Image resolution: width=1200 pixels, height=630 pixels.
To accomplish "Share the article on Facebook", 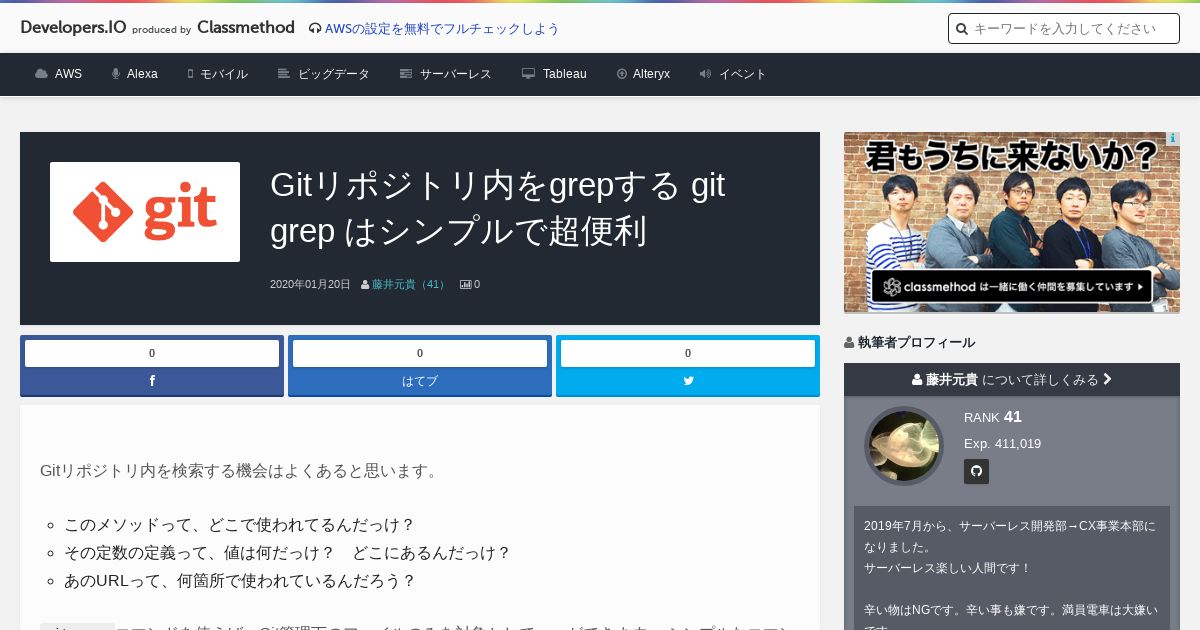I will [x=152, y=381].
